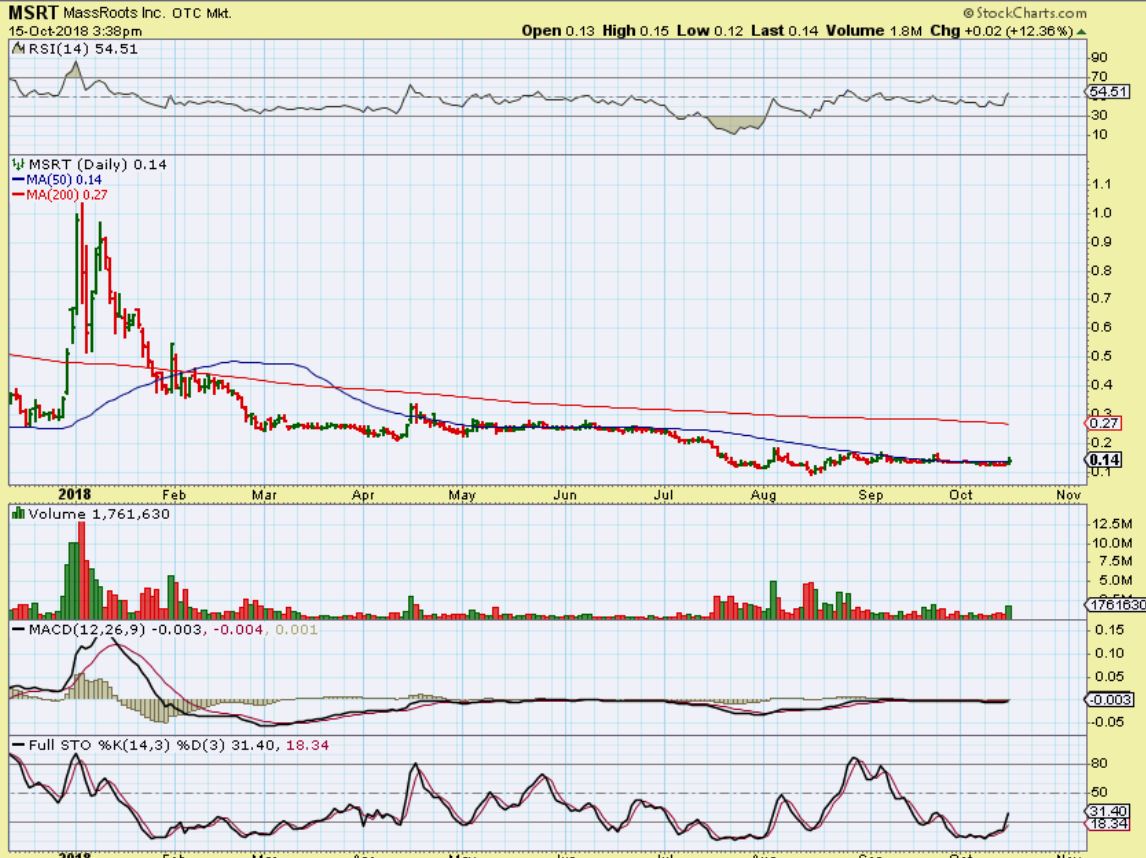
Task: Click the green up arrow next to Chg
Action: pos(1081,31)
